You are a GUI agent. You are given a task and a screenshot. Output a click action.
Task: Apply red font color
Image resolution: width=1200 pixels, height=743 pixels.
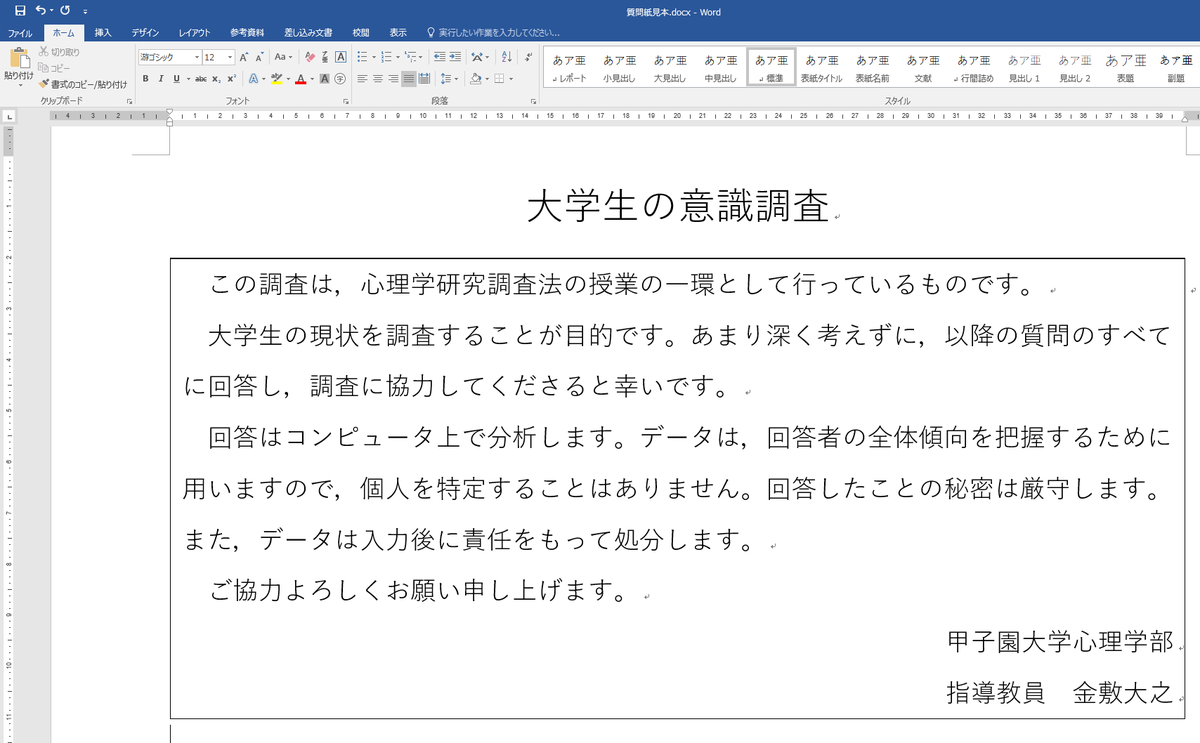click(300, 78)
